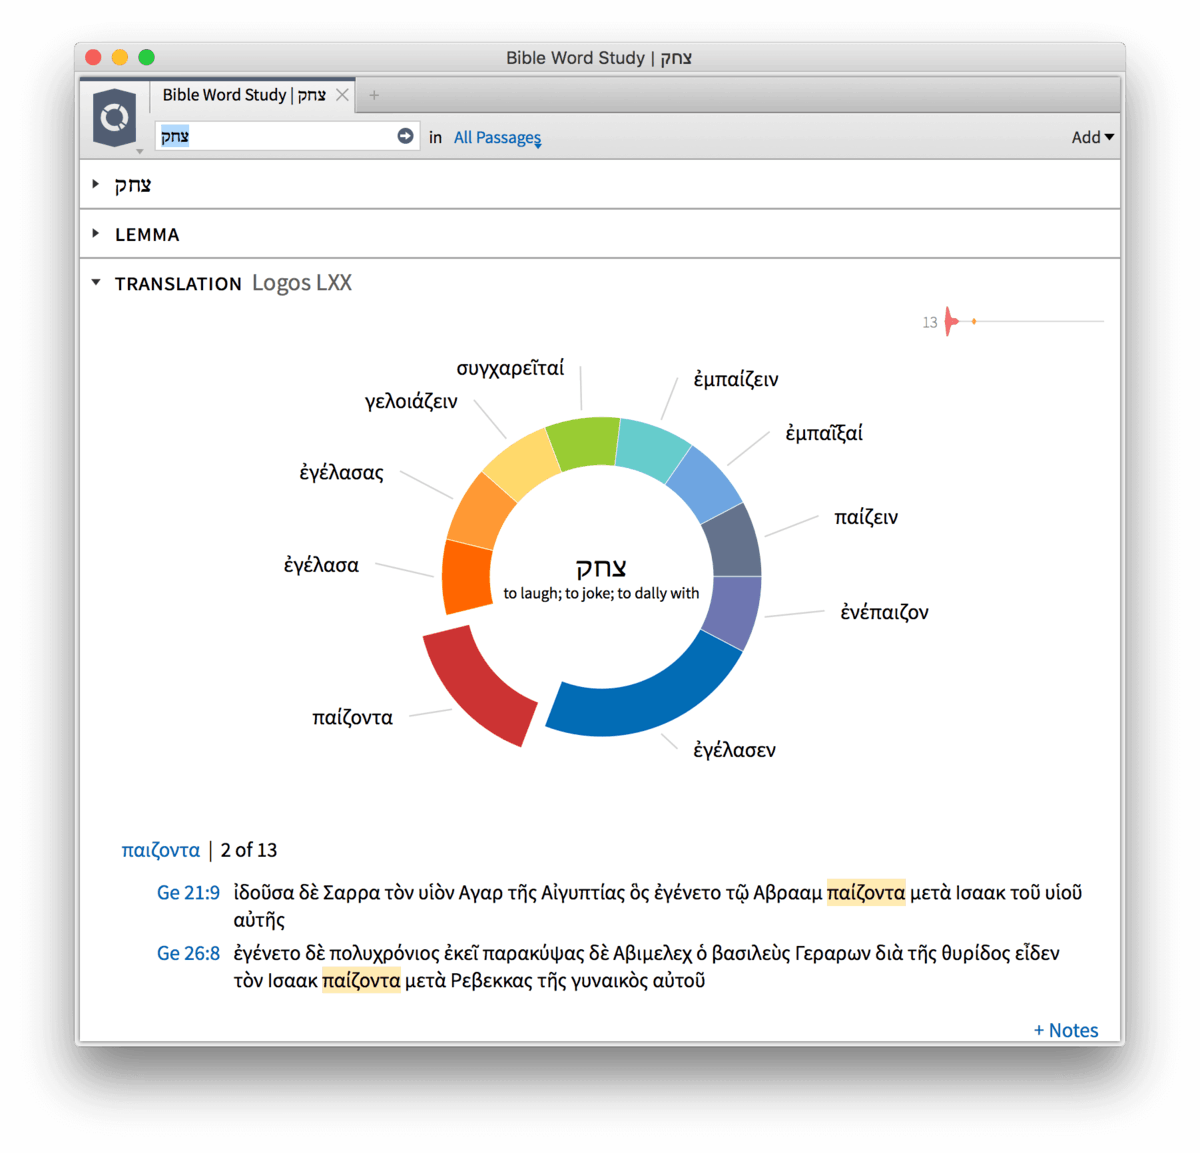Click the + Notes link
The image size is (1200, 1153).
[x=1065, y=1030]
